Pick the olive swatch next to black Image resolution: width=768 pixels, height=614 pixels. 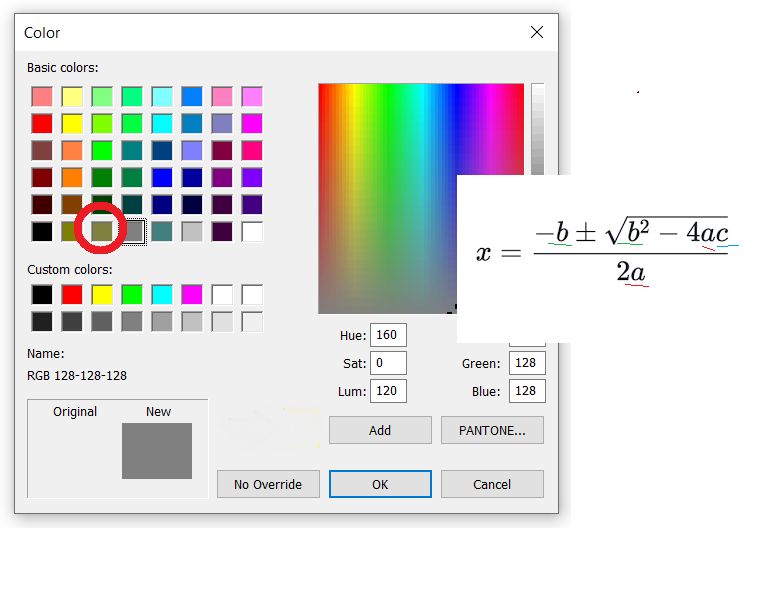[x=69, y=232]
